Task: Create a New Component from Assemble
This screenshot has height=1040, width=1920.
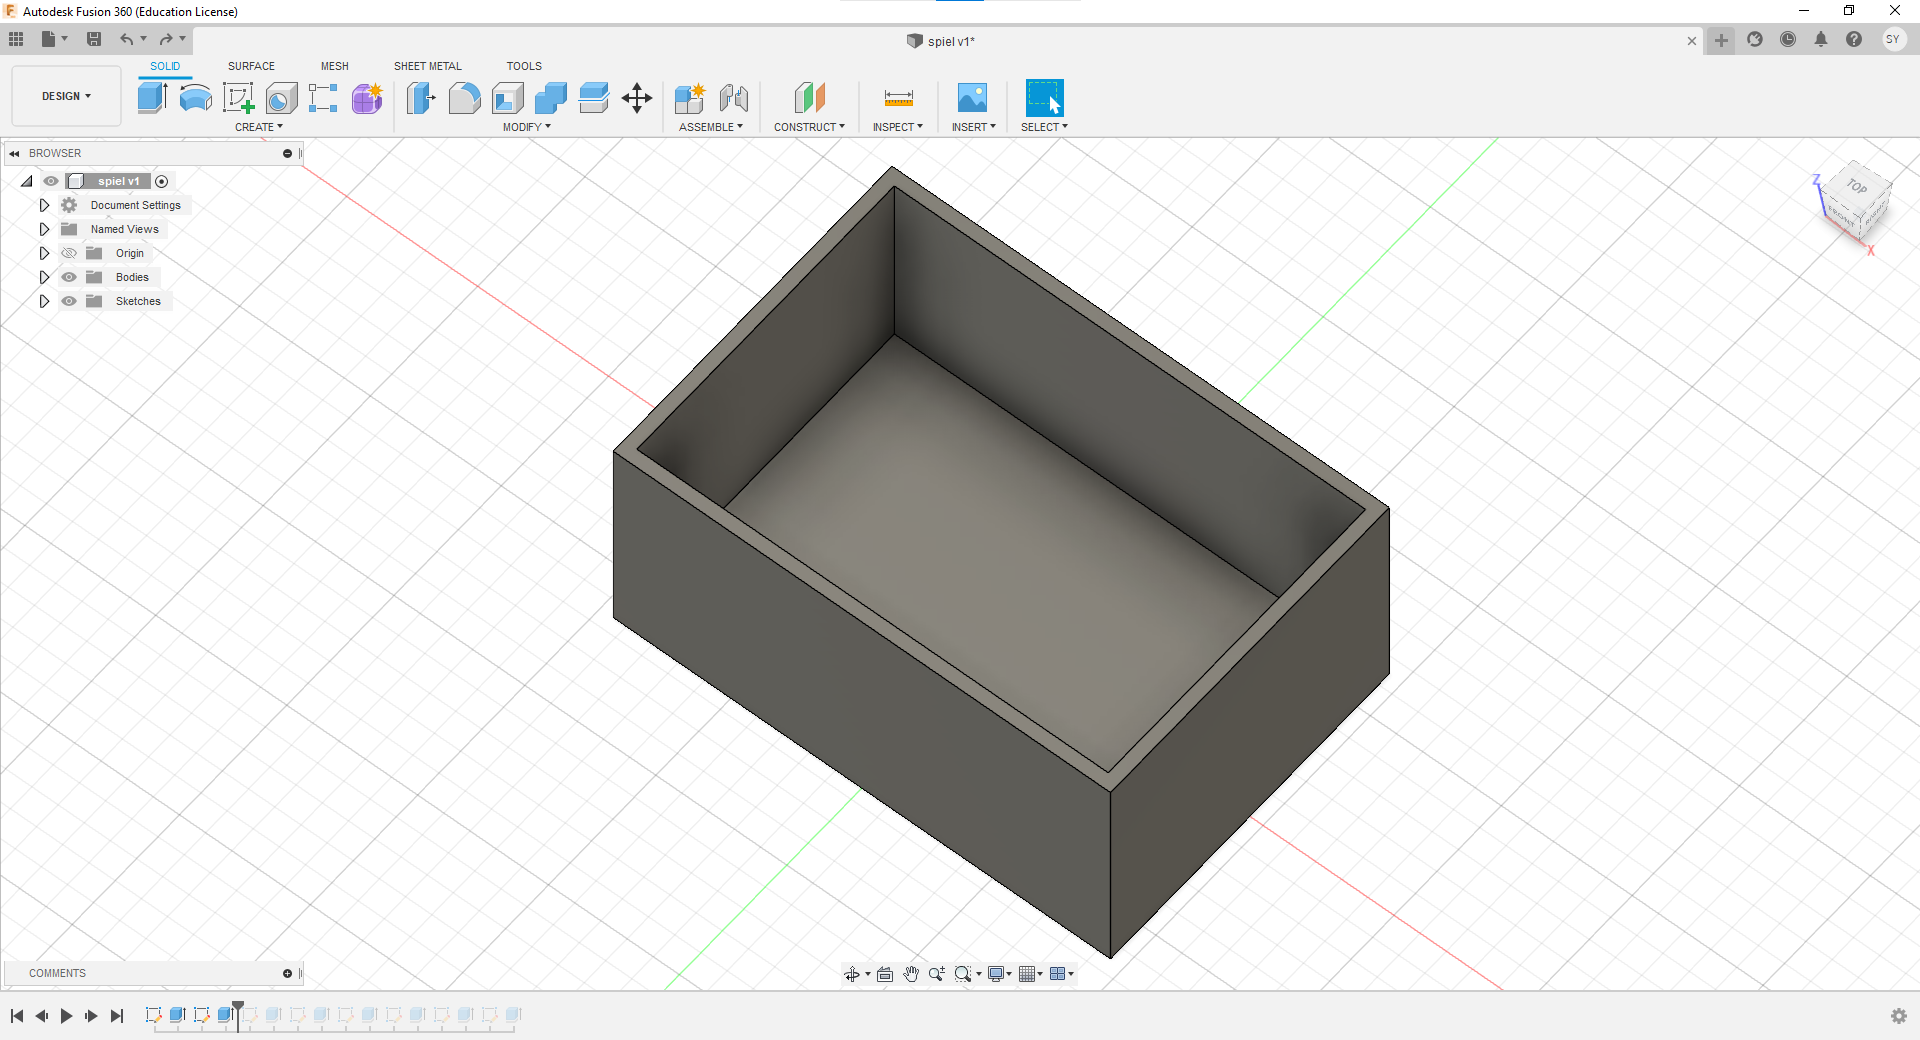Action: click(x=690, y=98)
